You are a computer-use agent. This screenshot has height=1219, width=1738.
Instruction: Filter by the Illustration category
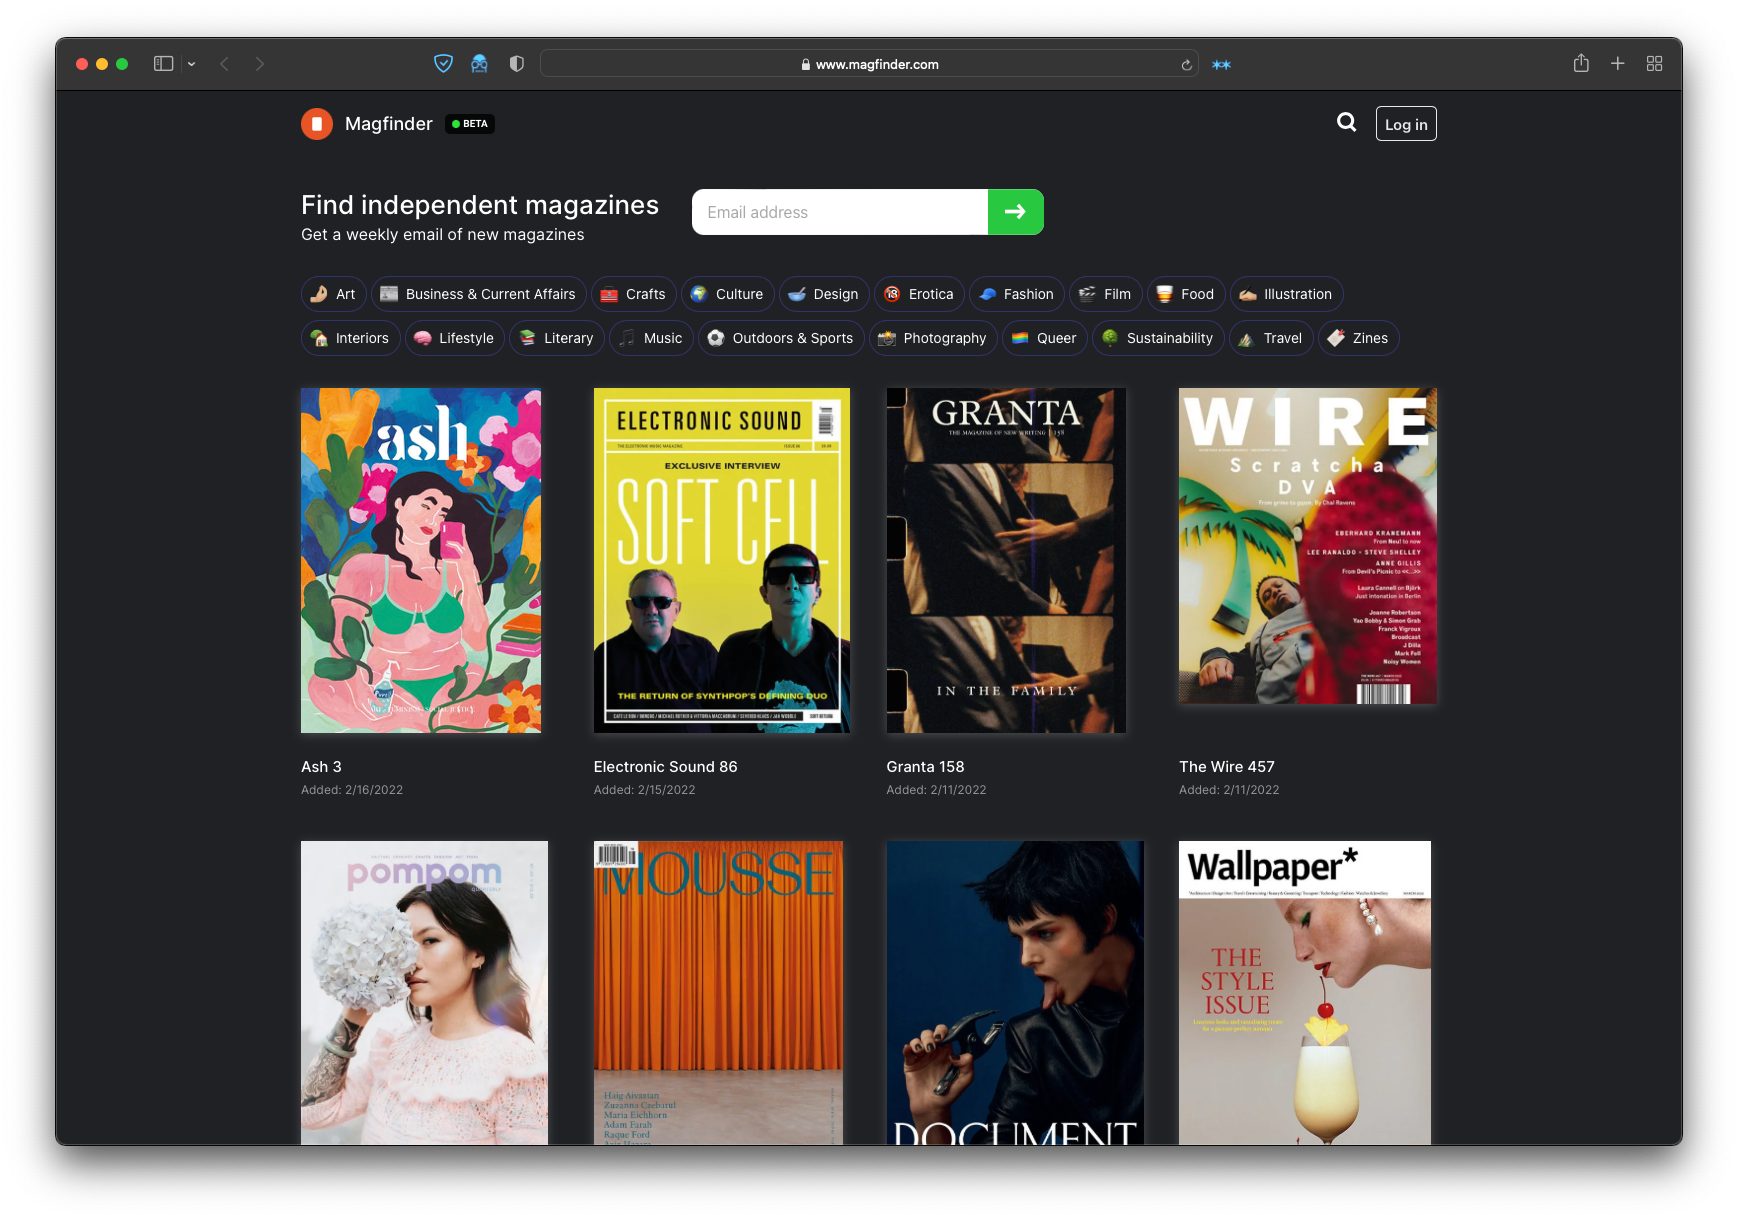point(1286,294)
